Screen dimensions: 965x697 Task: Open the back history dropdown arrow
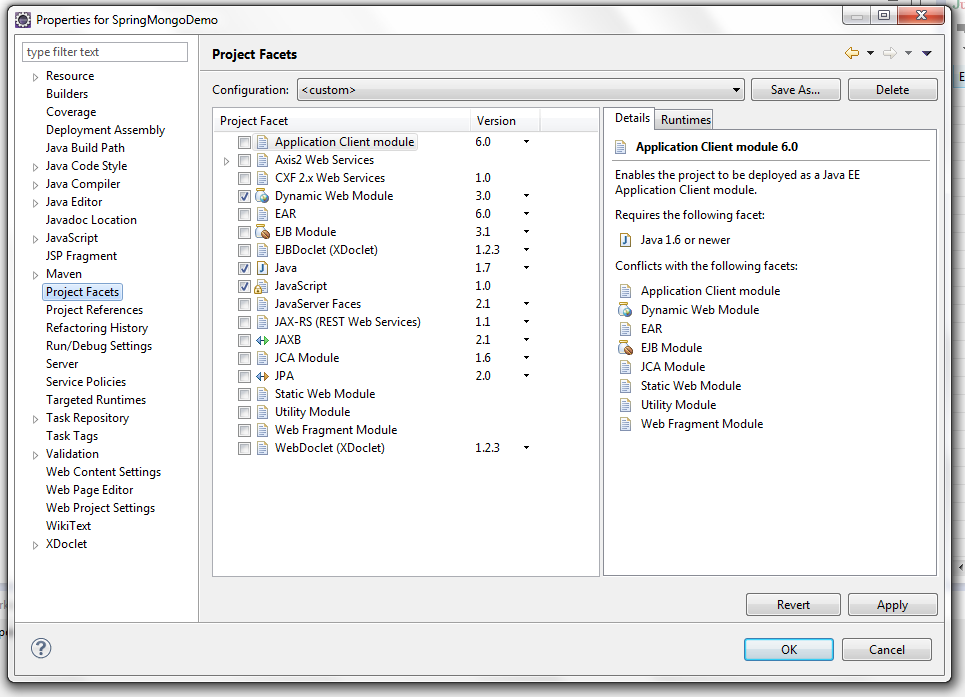coord(870,53)
